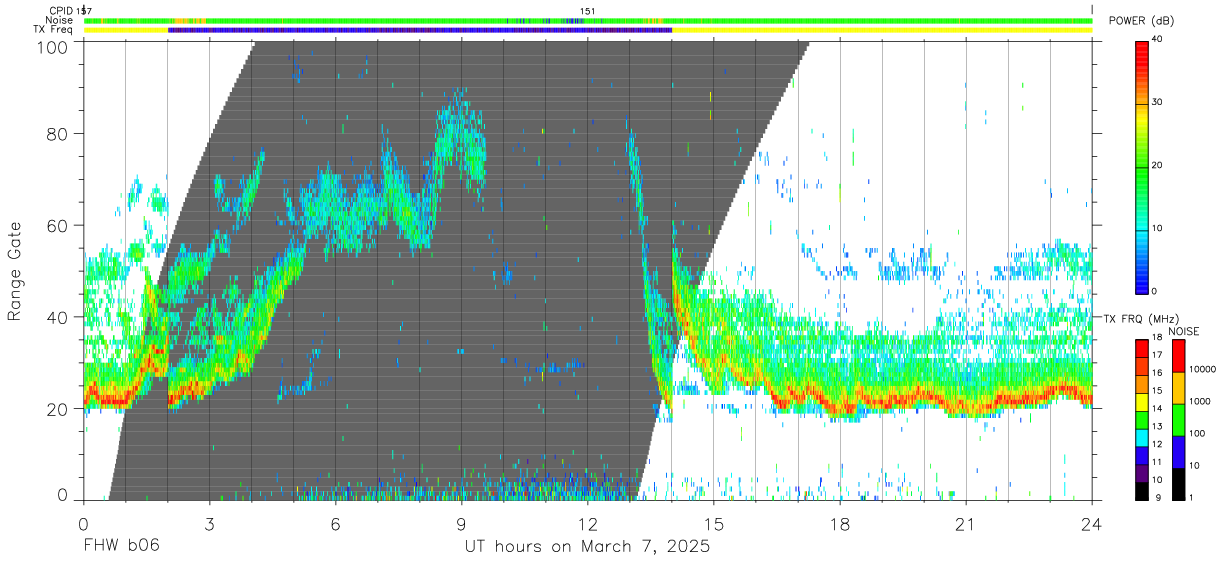Image resolution: width=1228 pixels, height=567 pixels.
Task: Click the "3" tick on UT hours axis
Action: point(210,524)
